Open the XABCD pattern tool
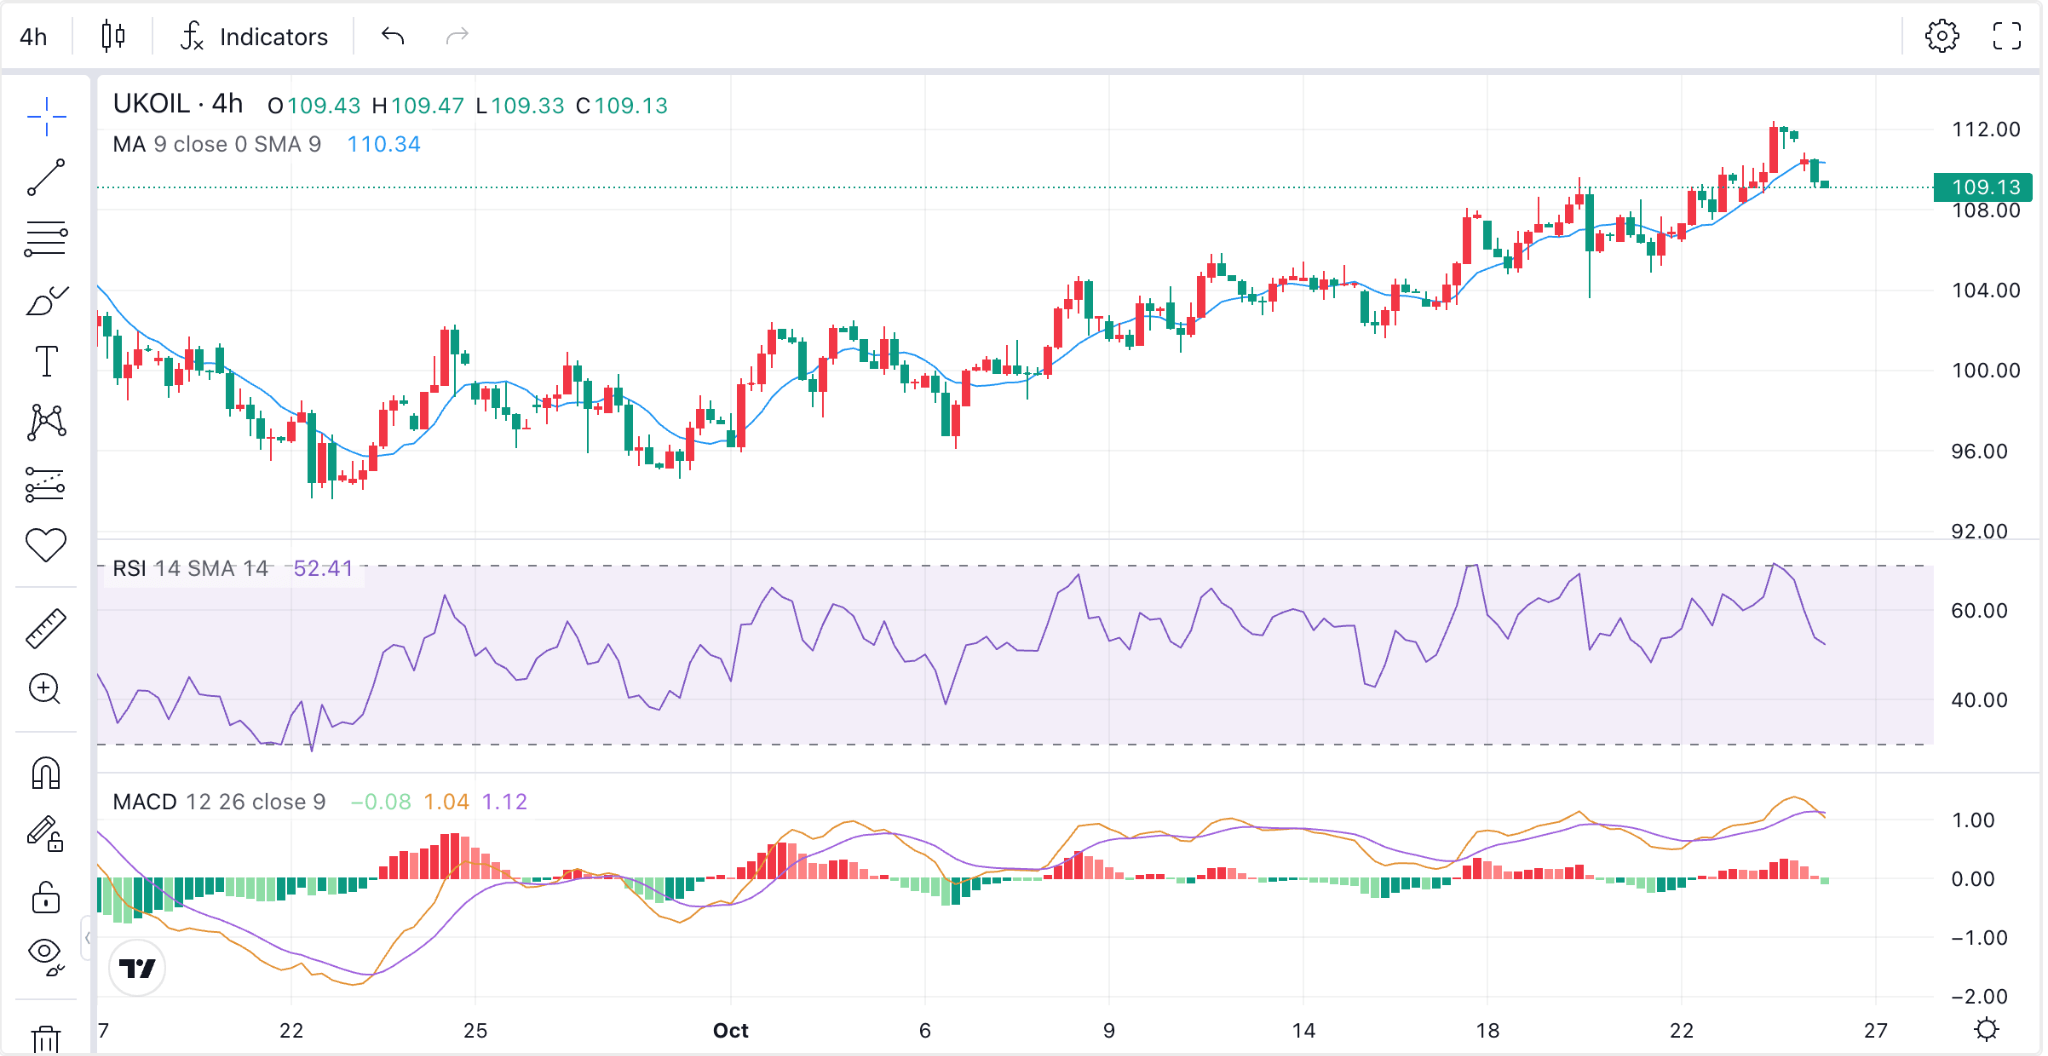This screenshot has height=1056, width=2048. (x=46, y=422)
